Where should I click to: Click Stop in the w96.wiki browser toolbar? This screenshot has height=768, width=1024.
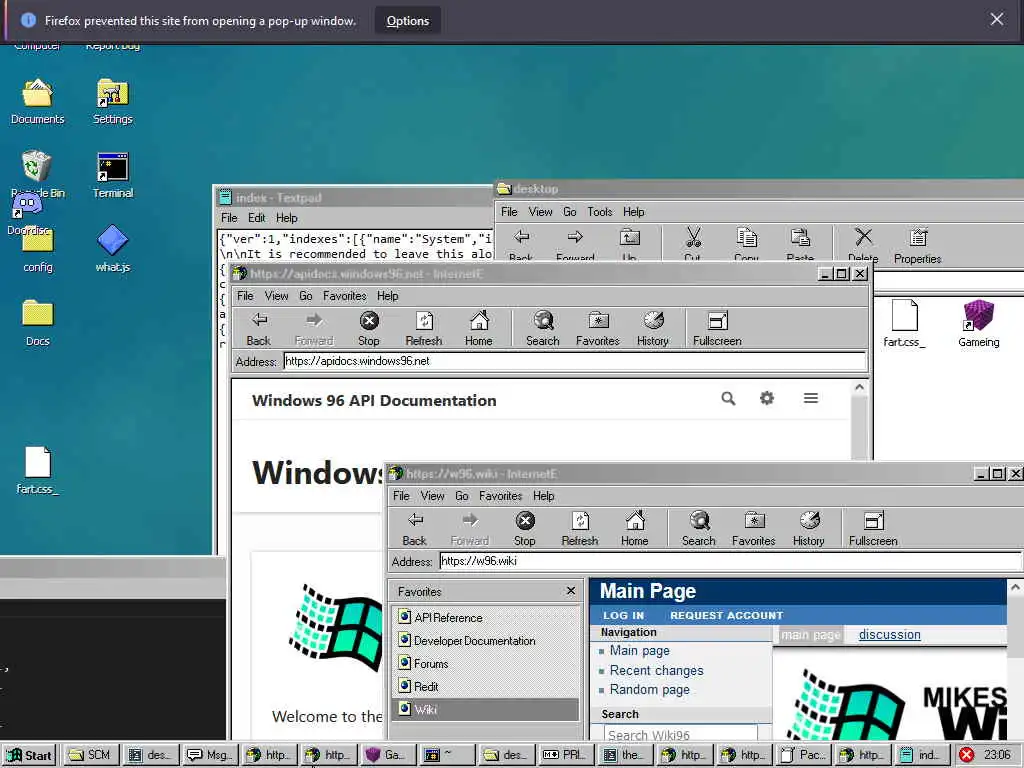[524, 528]
